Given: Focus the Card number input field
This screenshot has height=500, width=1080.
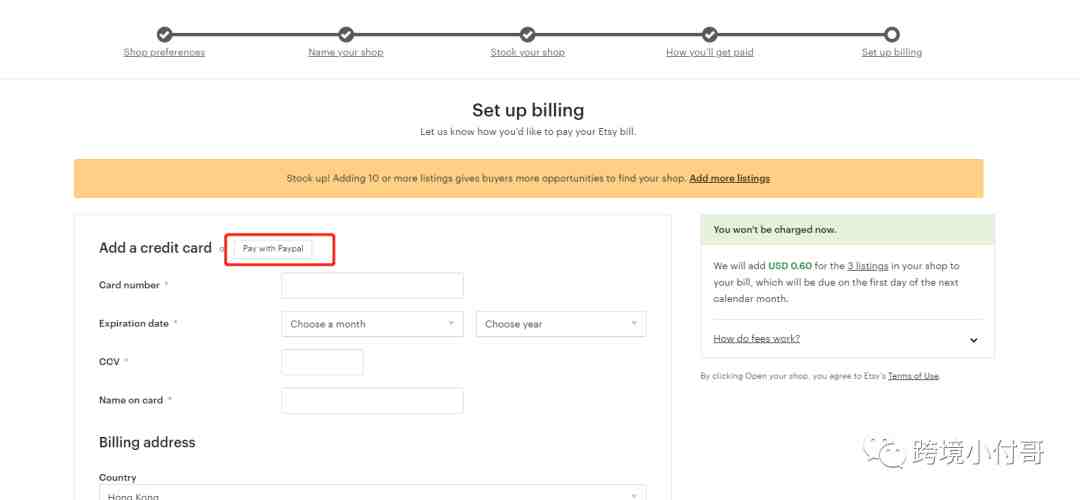Looking at the screenshot, I should click(x=372, y=285).
